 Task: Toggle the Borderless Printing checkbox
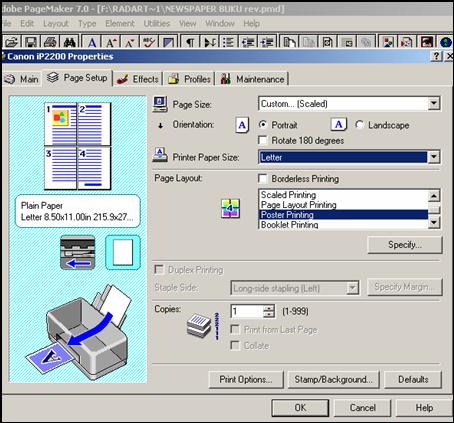click(263, 179)
